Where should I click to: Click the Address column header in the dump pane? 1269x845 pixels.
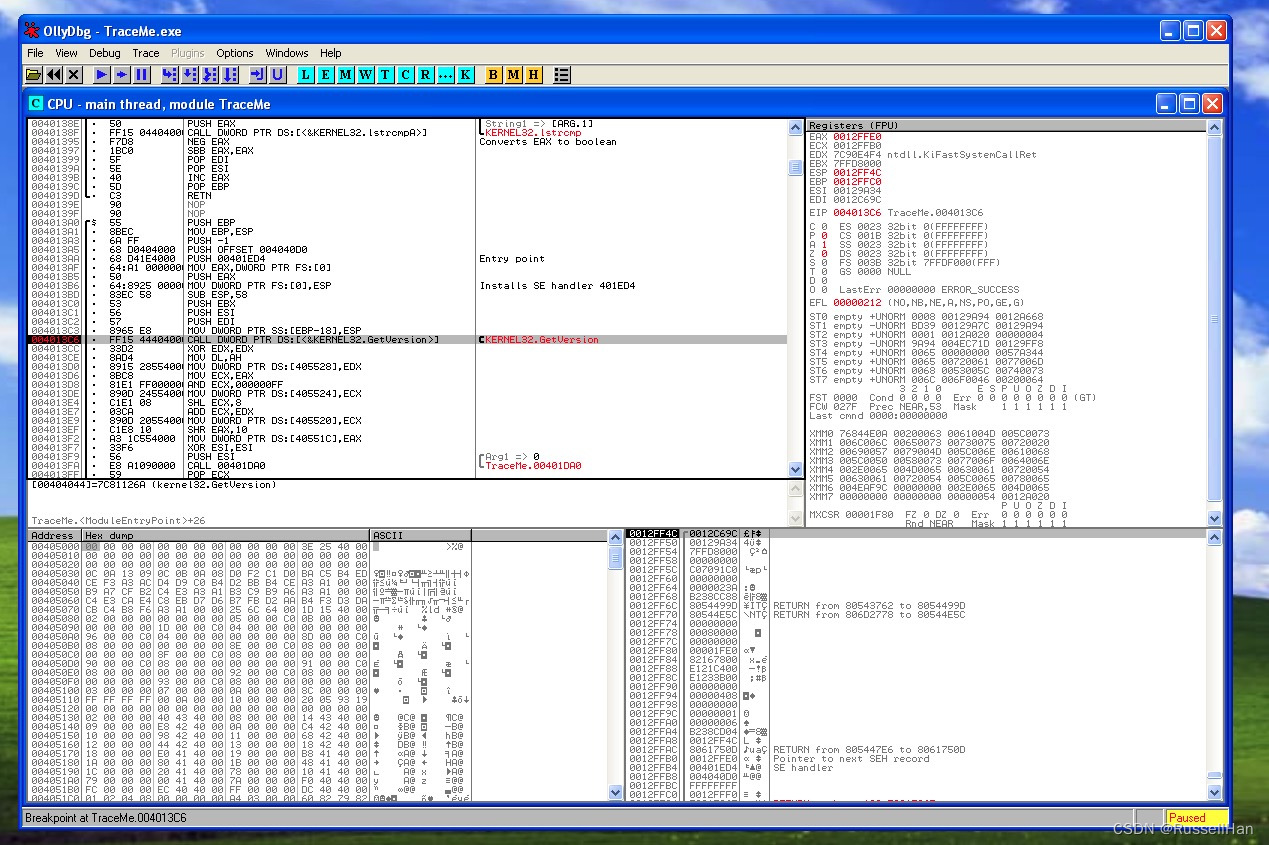[x=55, y=536]
